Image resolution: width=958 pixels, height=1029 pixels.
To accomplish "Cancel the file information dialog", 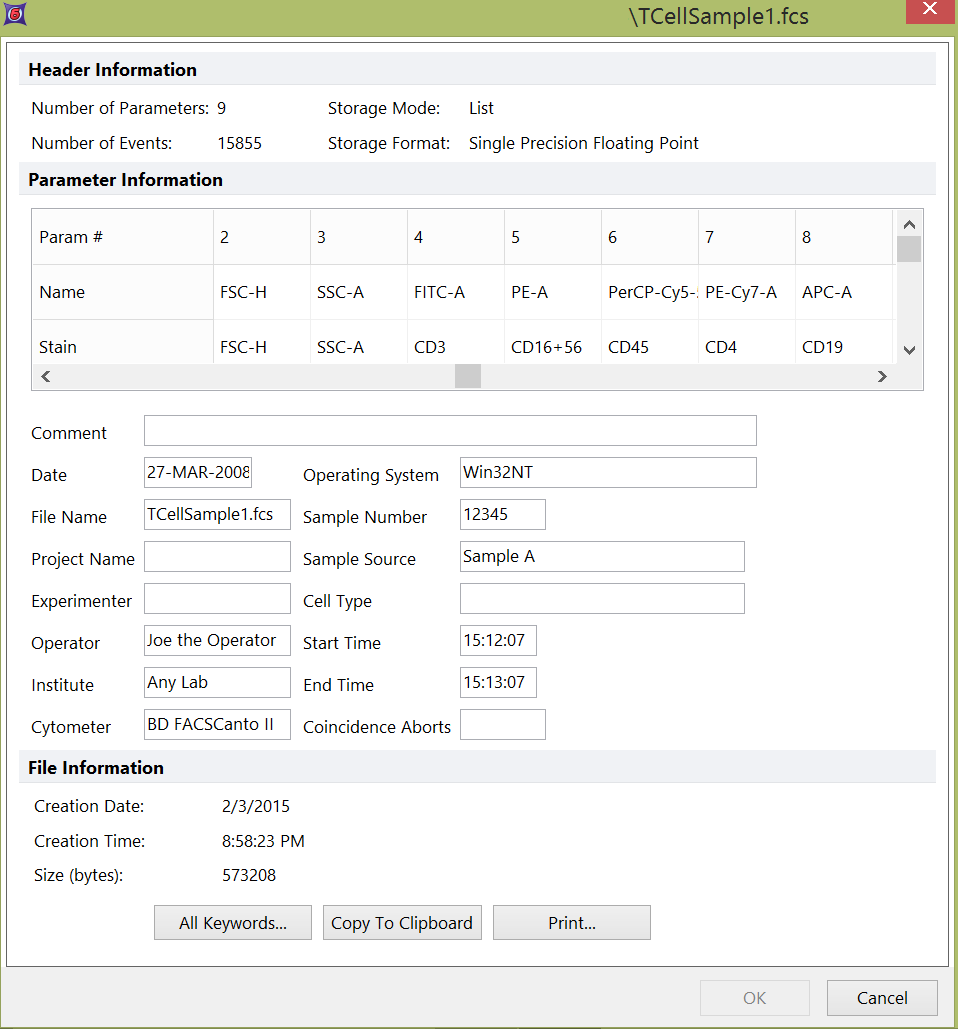I will [882, 997].
